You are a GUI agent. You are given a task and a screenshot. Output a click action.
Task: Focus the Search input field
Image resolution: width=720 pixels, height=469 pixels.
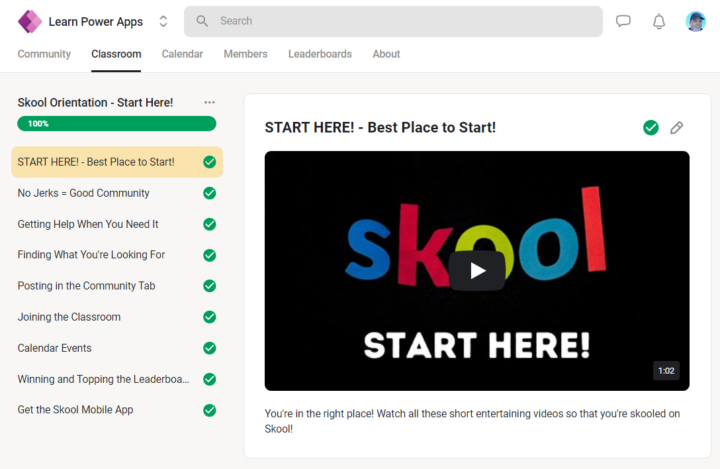(393, 21)
